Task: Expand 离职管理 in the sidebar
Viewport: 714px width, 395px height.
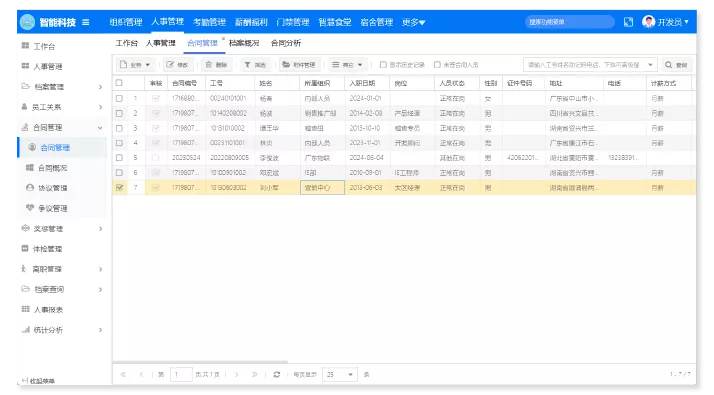Action: click(101, 269)
